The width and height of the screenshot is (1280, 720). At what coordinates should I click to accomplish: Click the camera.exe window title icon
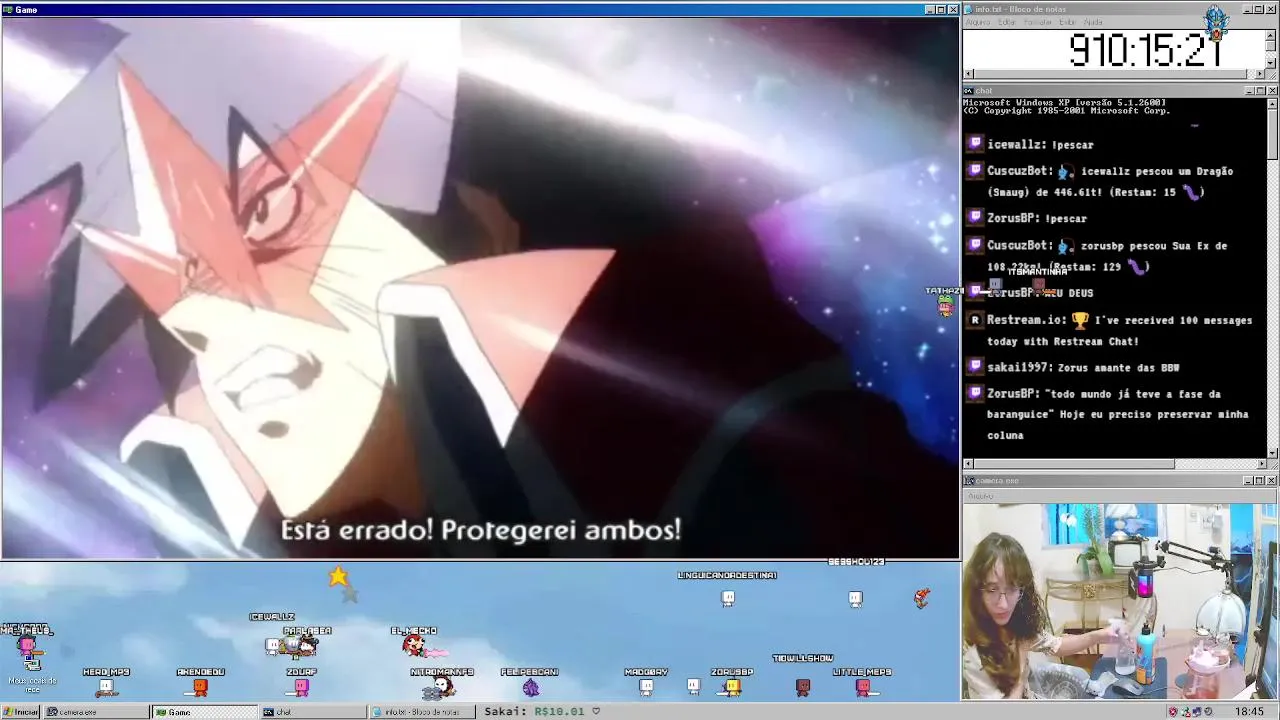pyautogui.click(x=969, y=481)
